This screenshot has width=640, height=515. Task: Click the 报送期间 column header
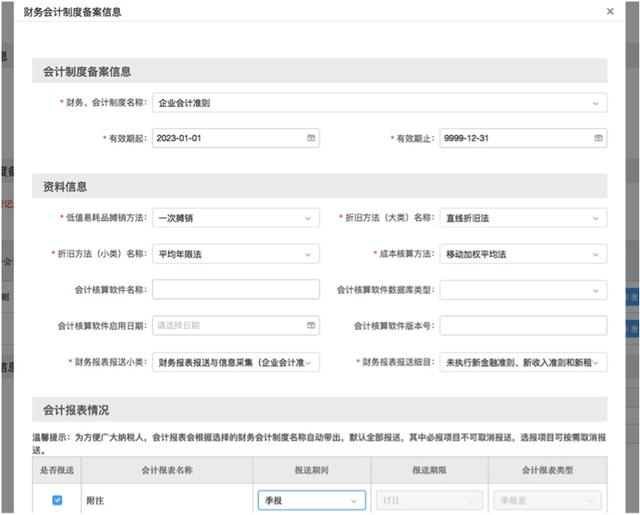(x=312, y=470)
